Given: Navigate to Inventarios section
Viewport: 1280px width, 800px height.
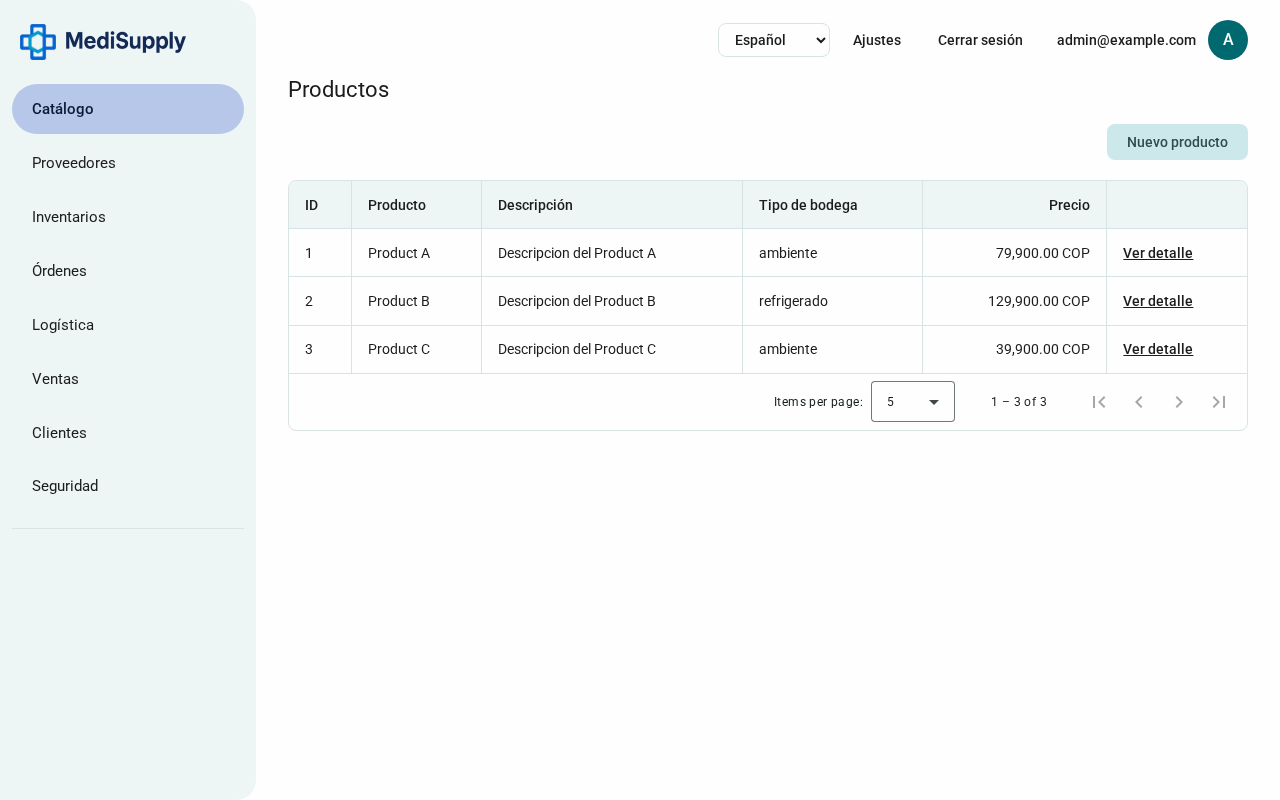Looking at the screenshot, I should [128, 217].
